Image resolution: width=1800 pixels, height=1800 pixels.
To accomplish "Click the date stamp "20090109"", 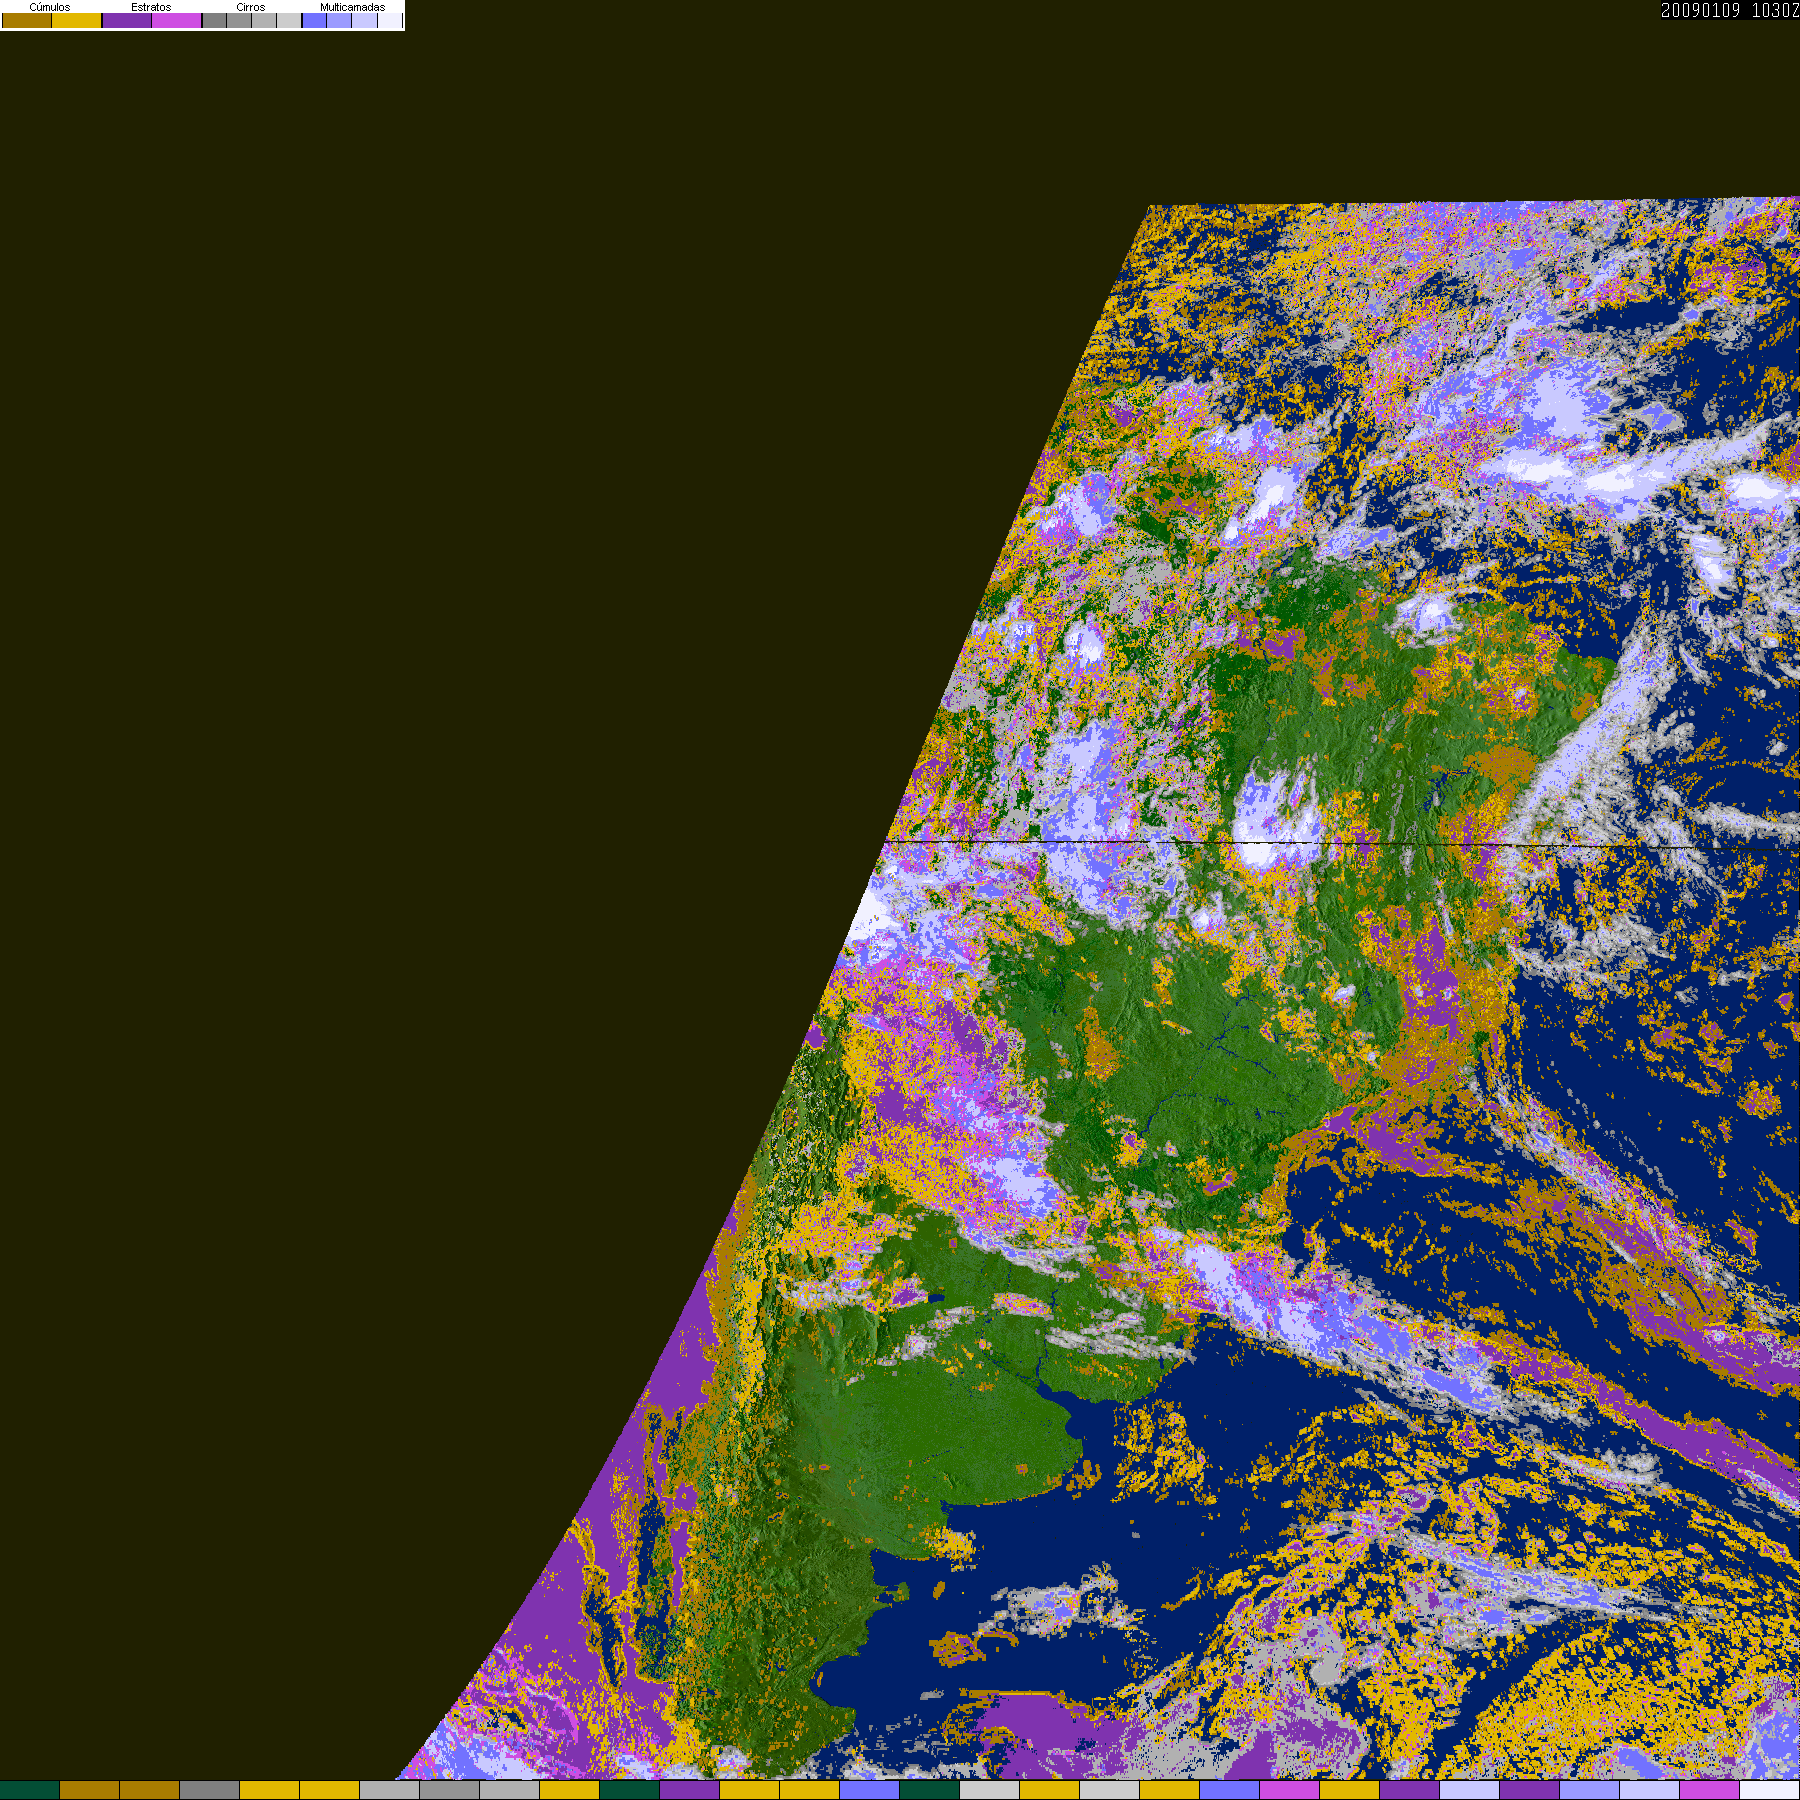I will [1701, 10].
